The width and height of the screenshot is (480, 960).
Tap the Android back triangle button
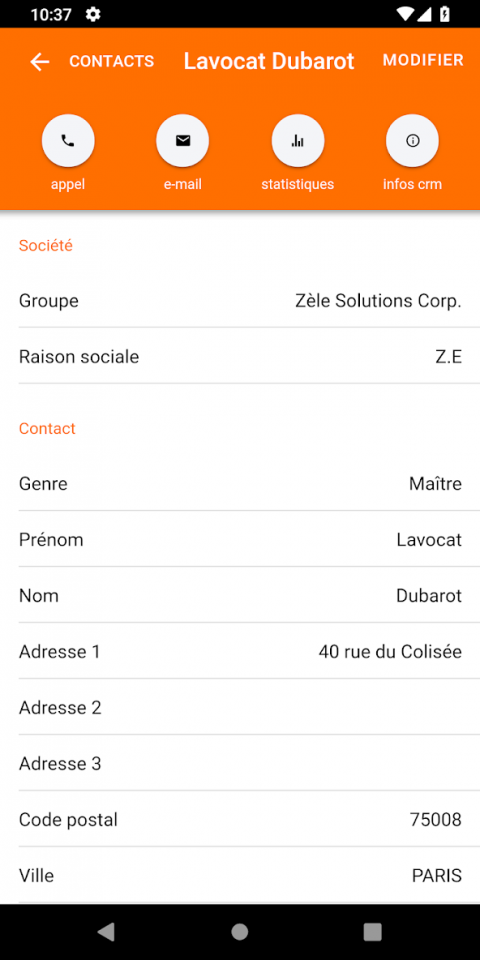tap(106, 932)
